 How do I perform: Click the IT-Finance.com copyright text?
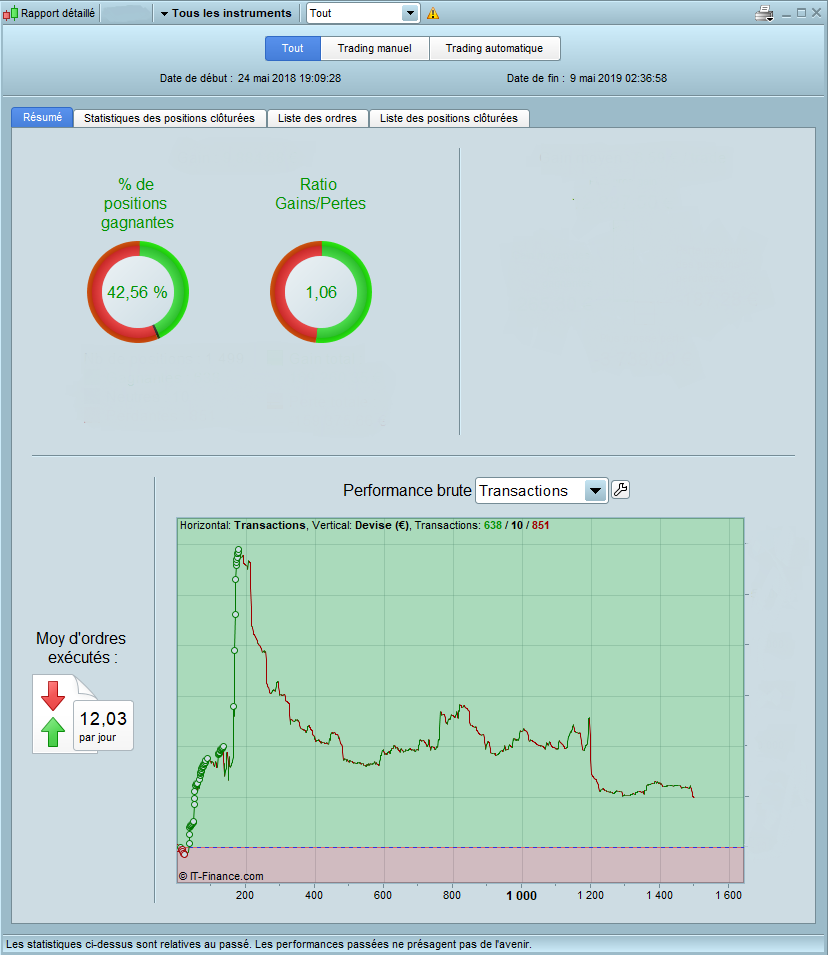221,876
